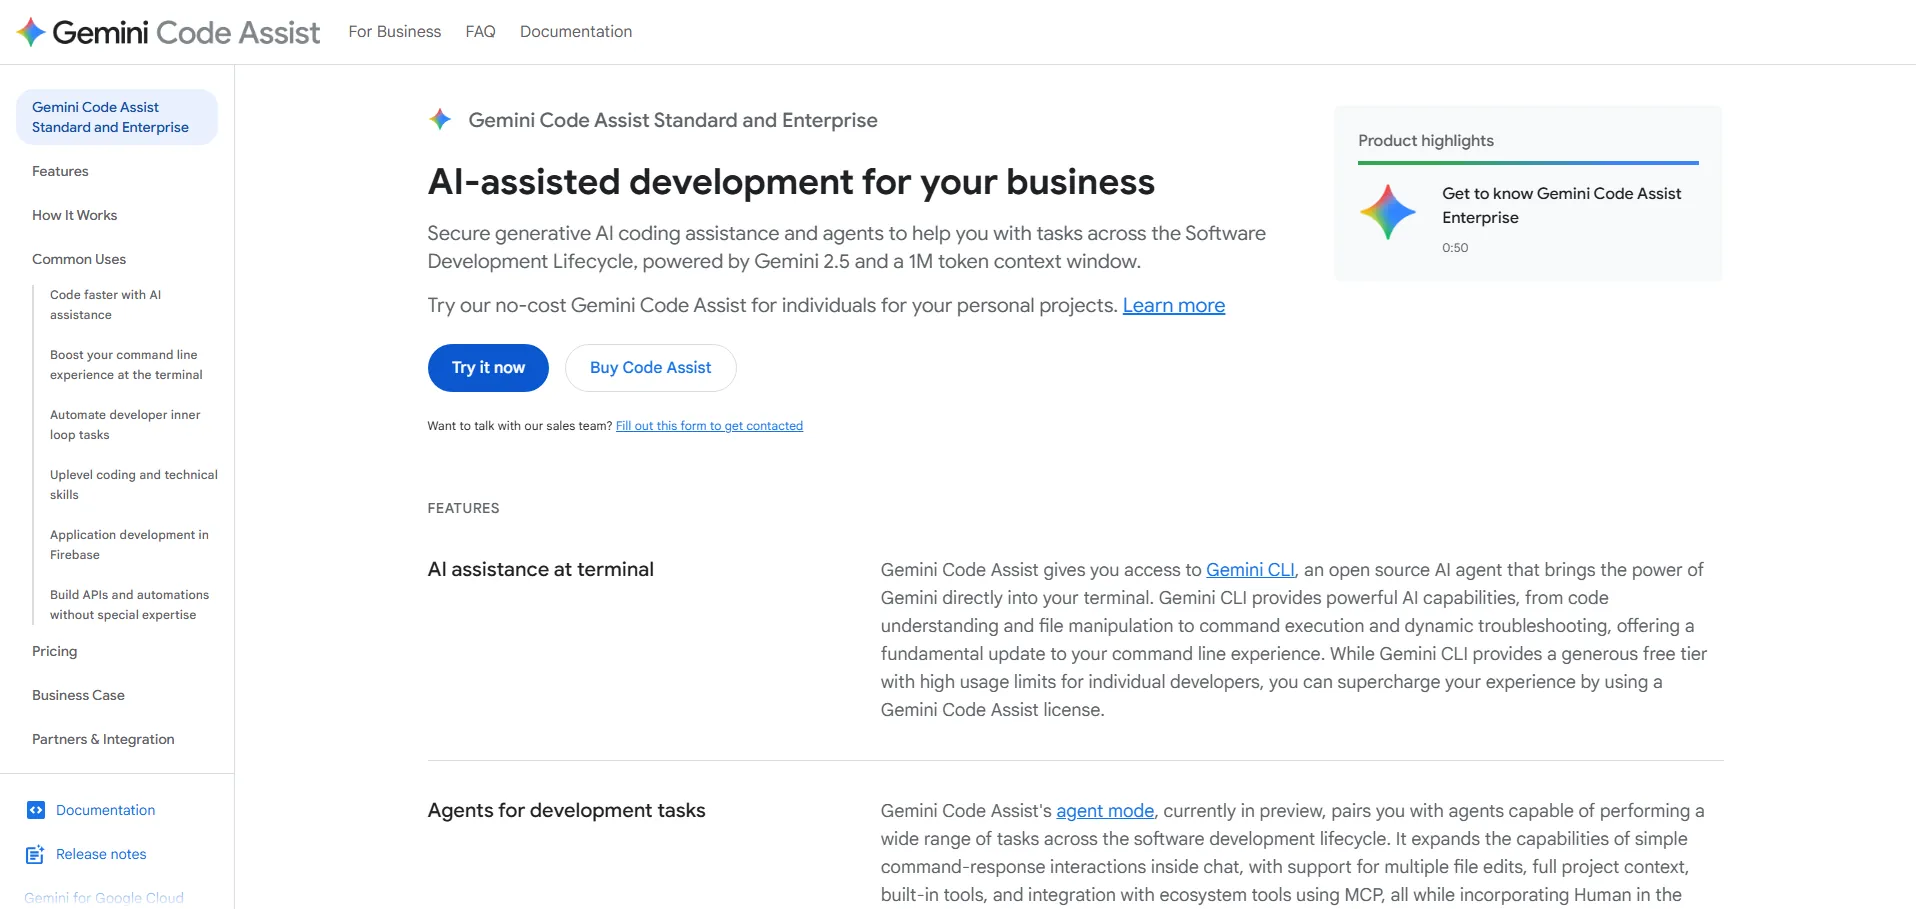Image resolution: width=1916 pixels, height=909 pixels.
Task: Select Code faster with AI assistance
Action: (105, 305)
